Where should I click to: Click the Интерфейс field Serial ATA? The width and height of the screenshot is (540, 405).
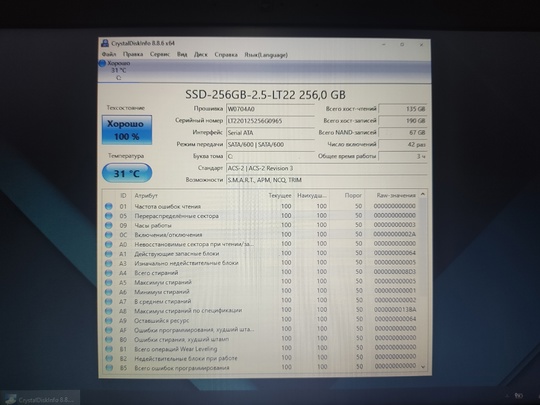coord(270,133)
